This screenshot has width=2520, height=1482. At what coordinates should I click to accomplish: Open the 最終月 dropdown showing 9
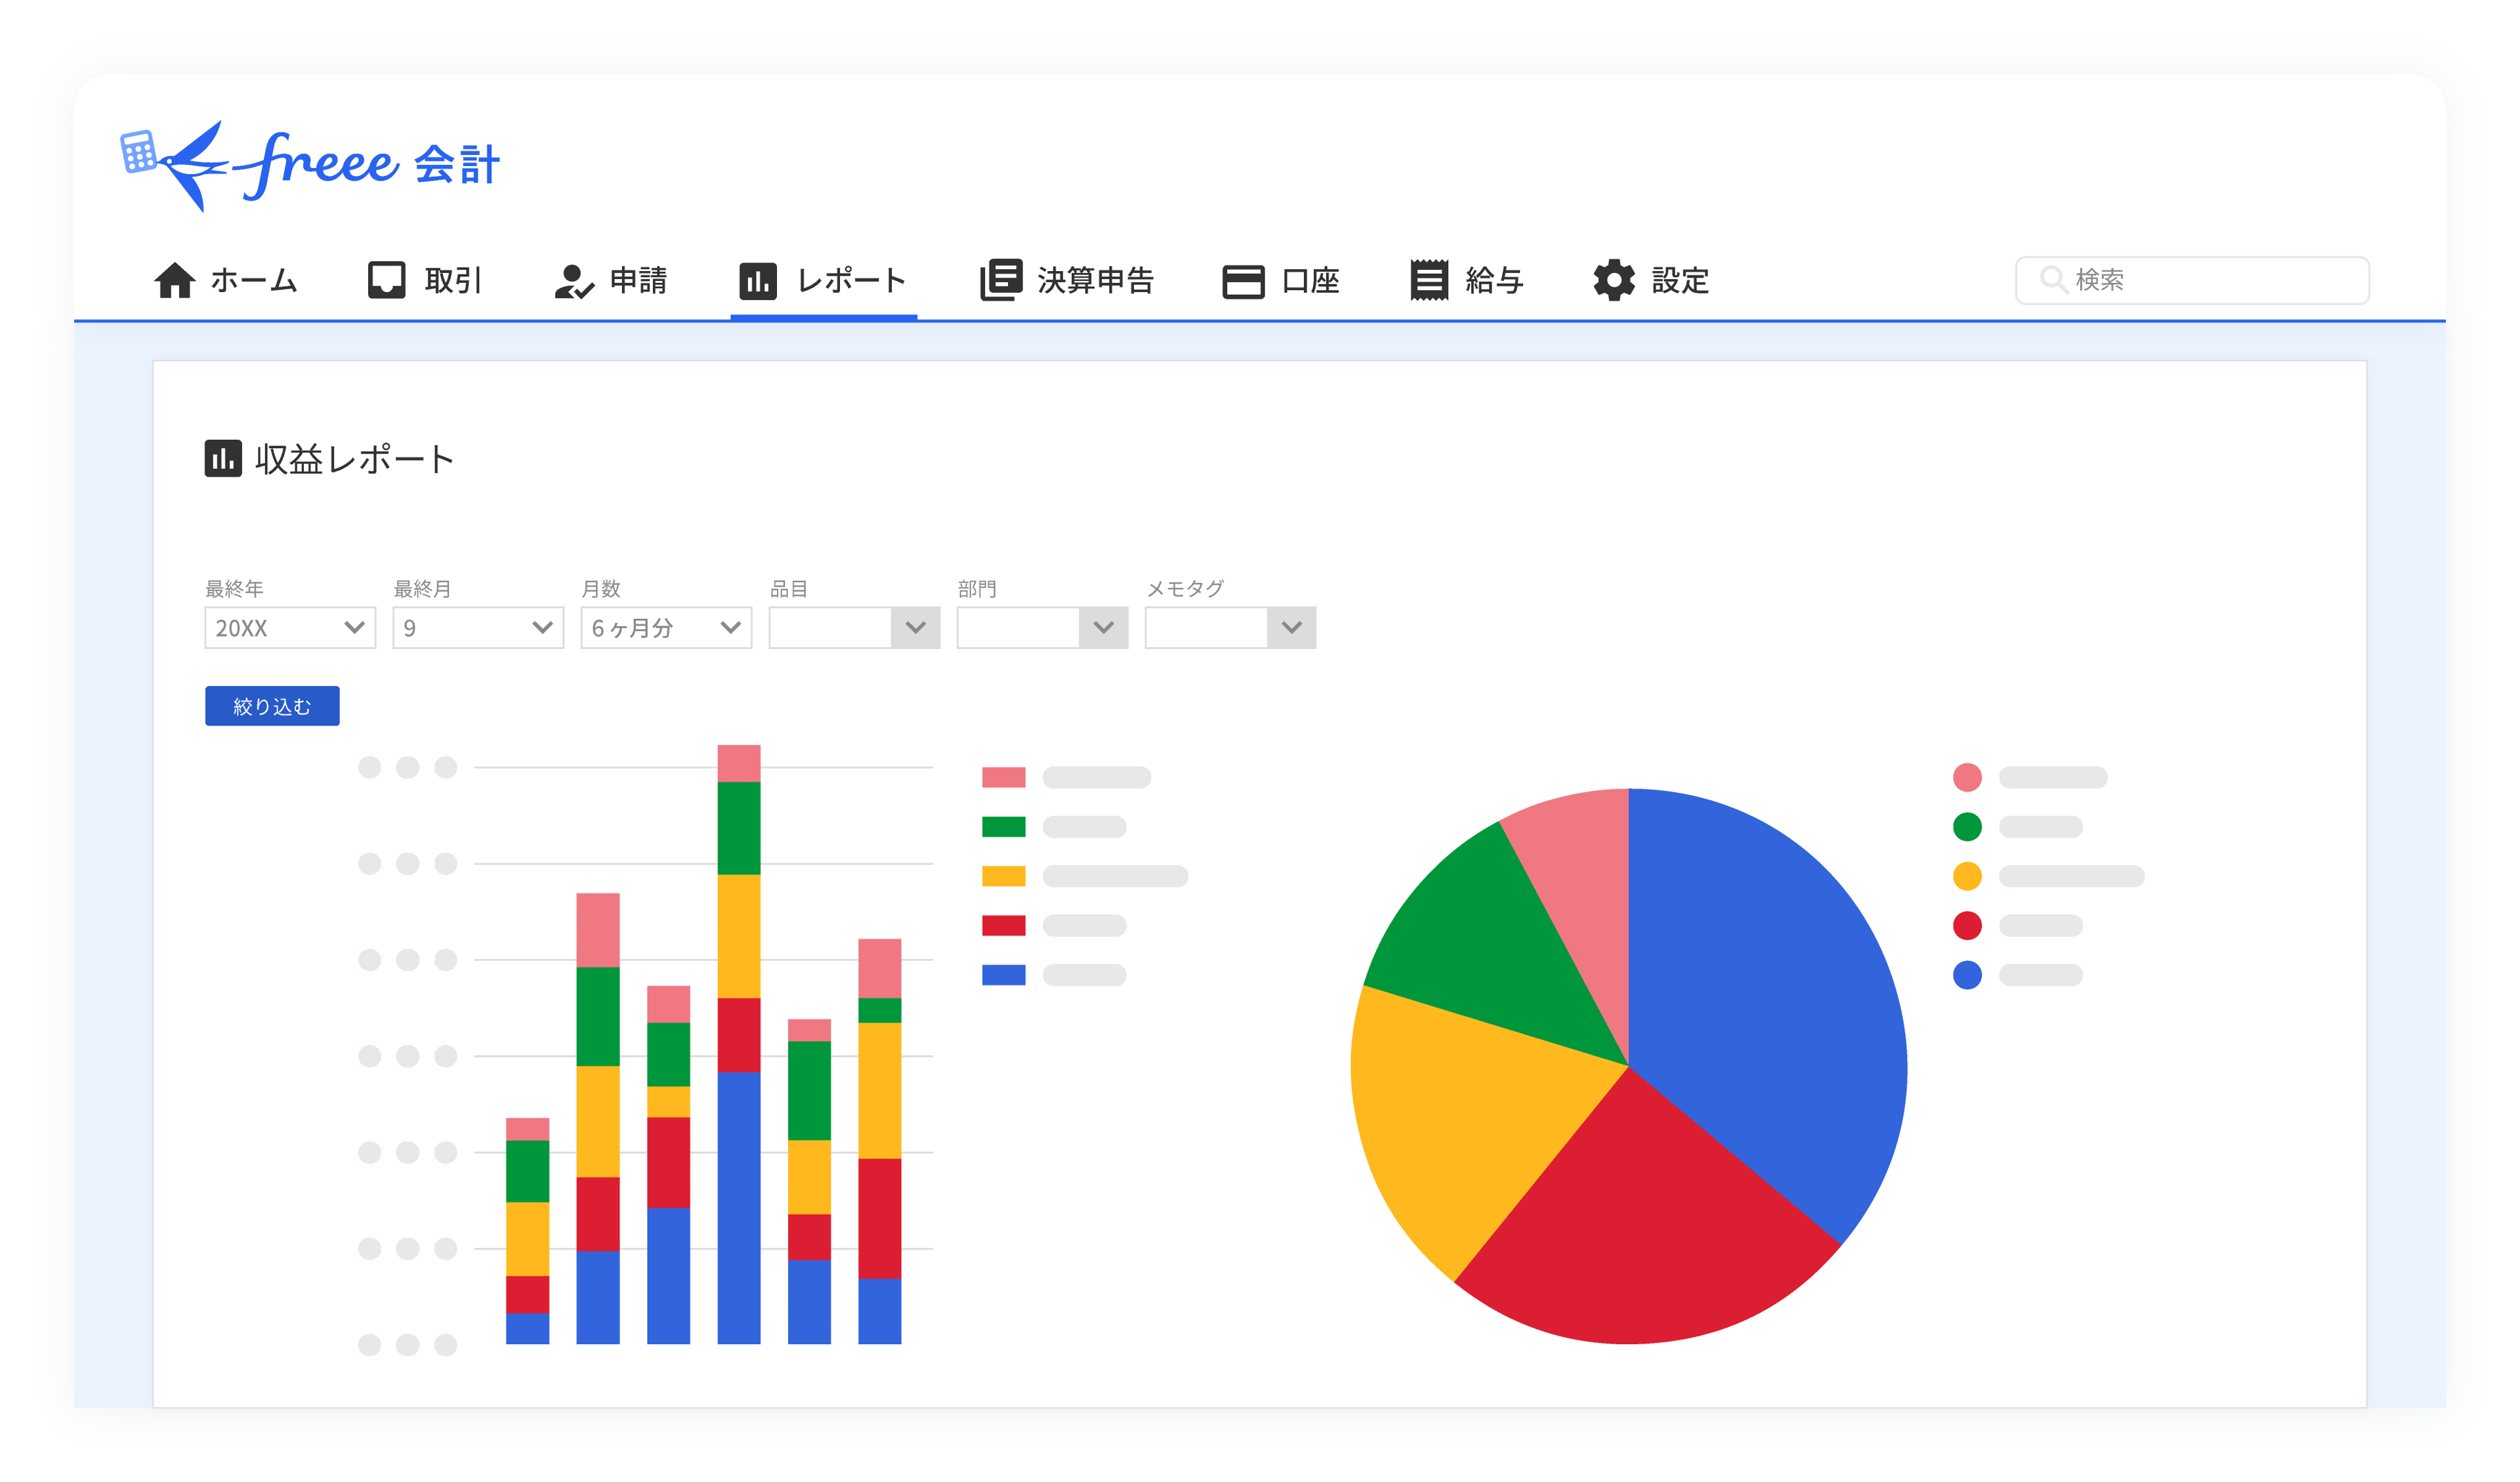(x=478, y=628)
